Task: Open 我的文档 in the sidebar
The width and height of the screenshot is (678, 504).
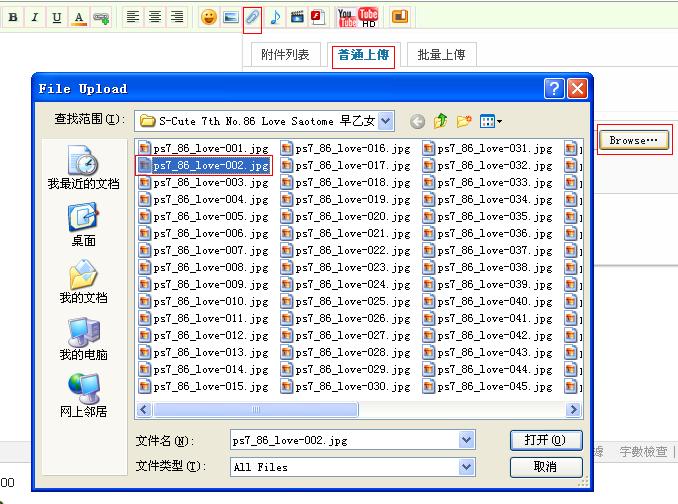Action: [x=83, y=283]
